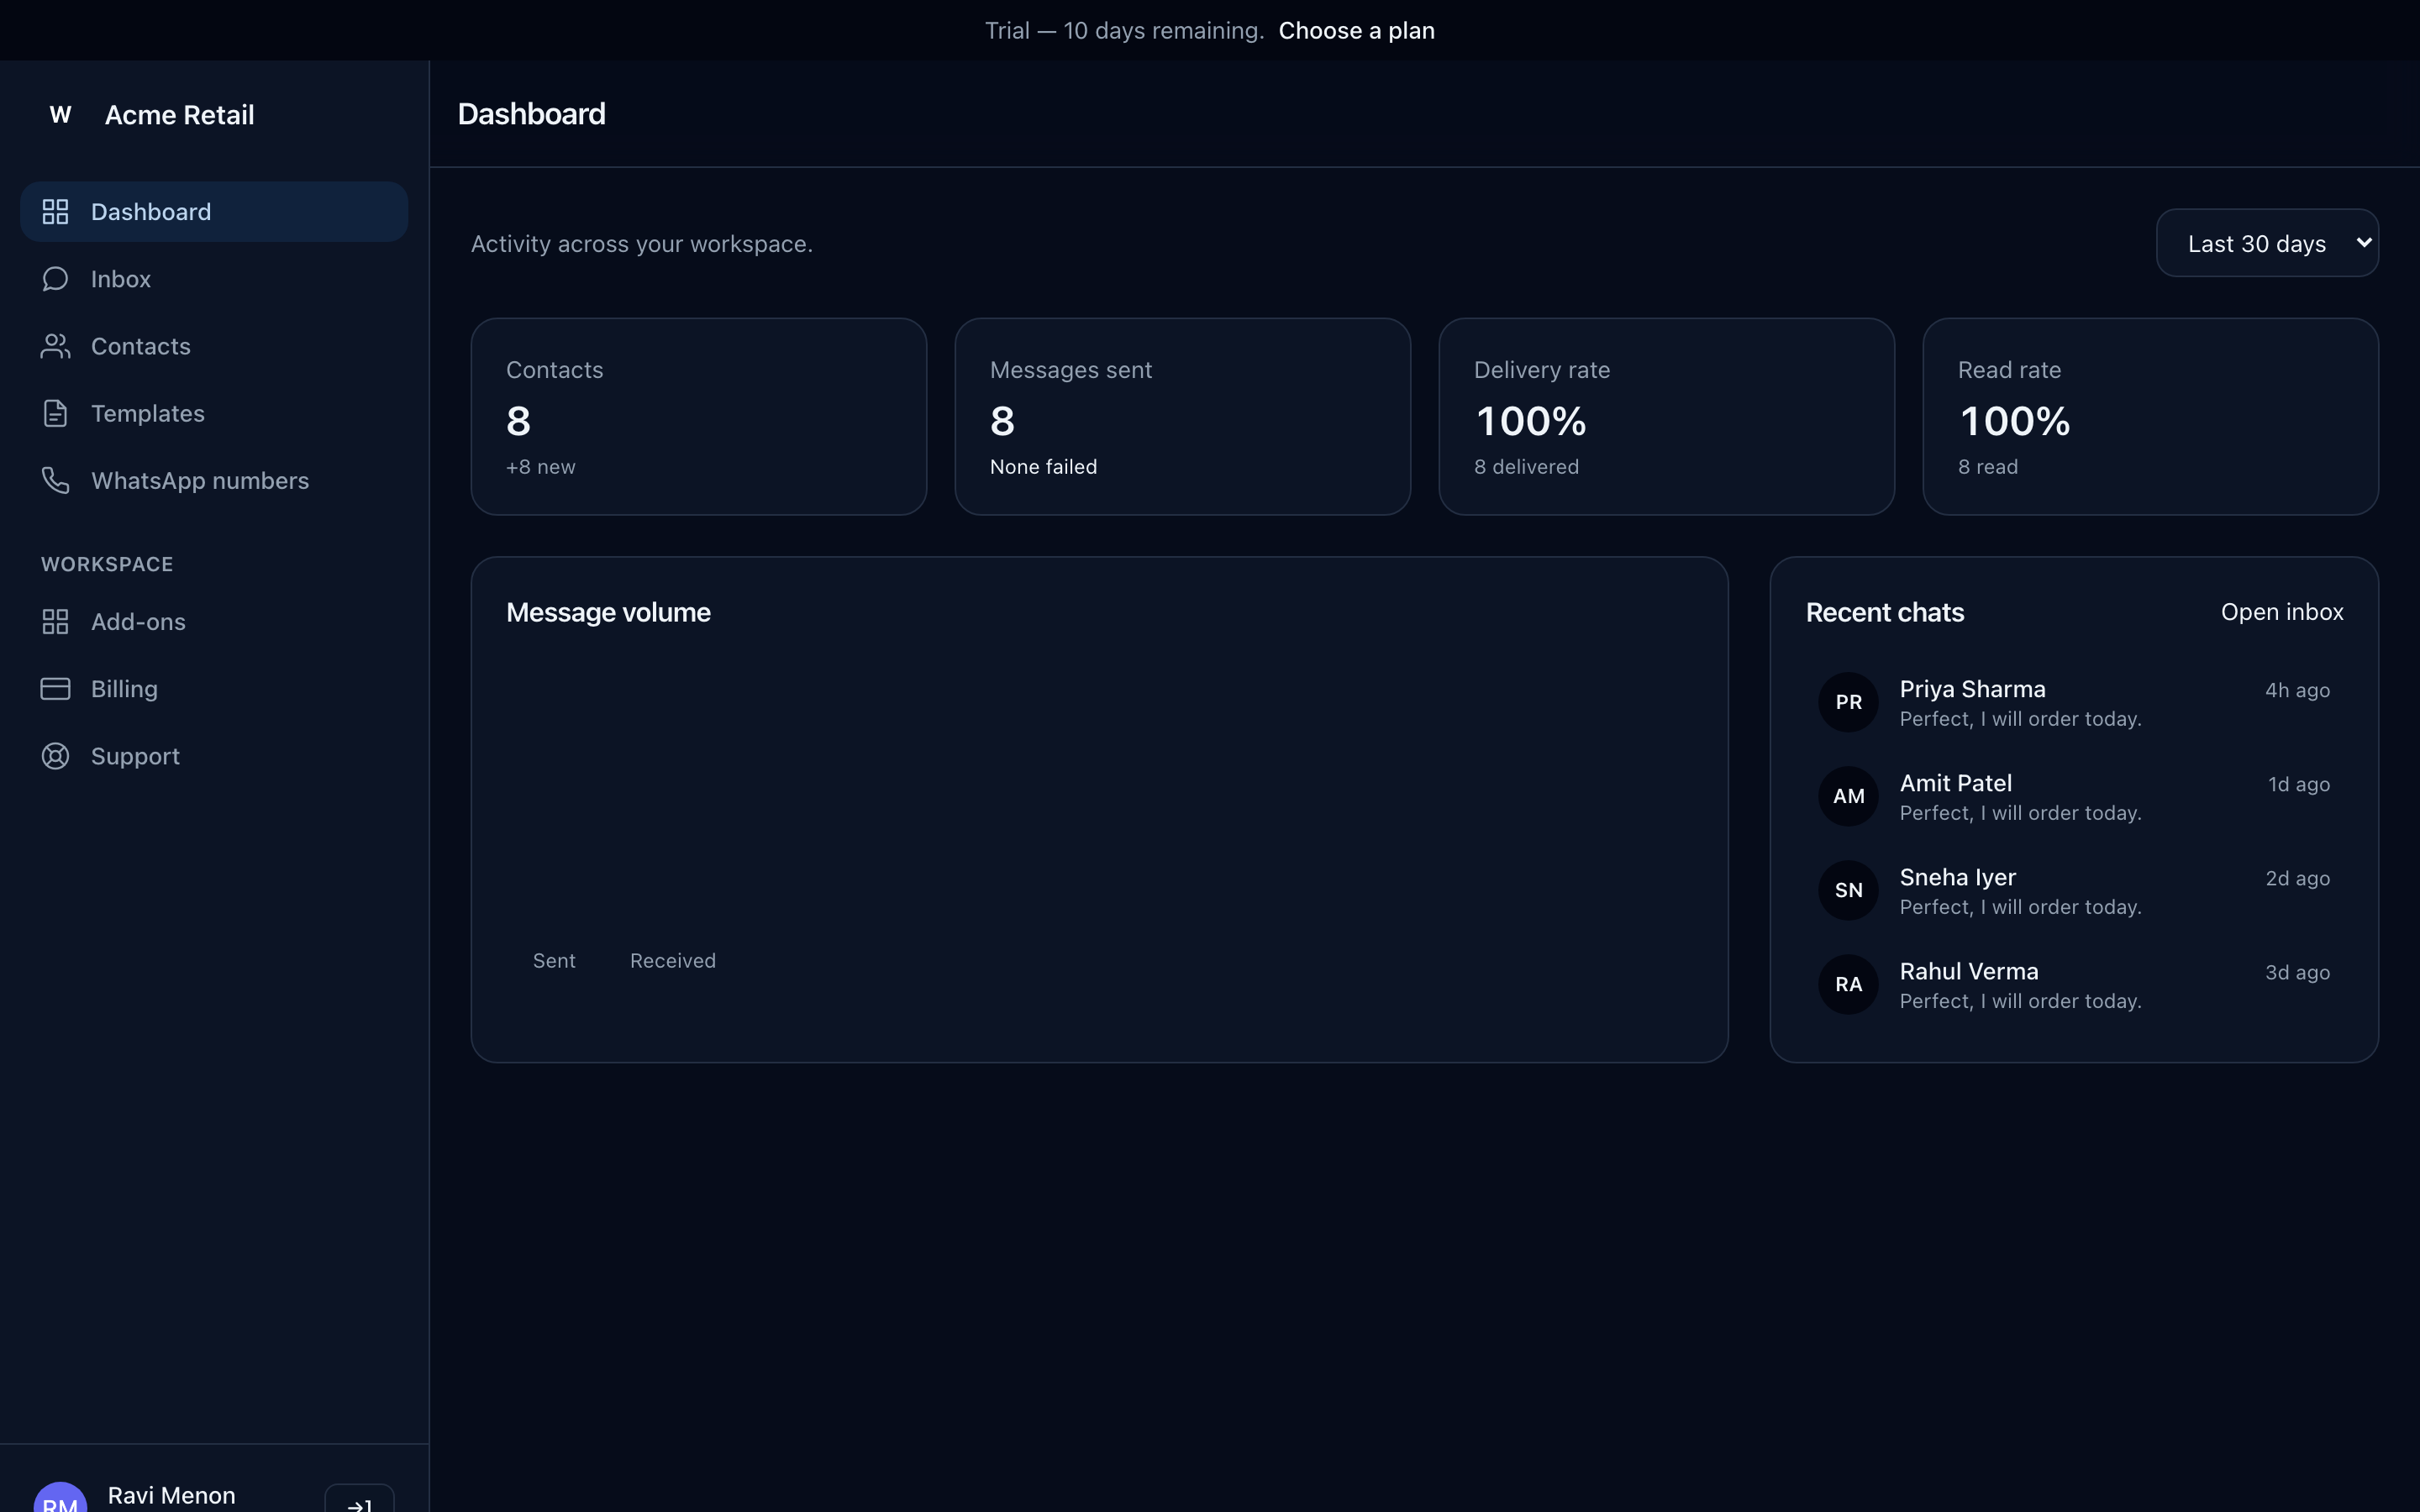Image resolution: width=2420 pixels, height=1512 pixels.
Task: Click Amit Patel's AM avatar
Action: (x=1848, y=796)
